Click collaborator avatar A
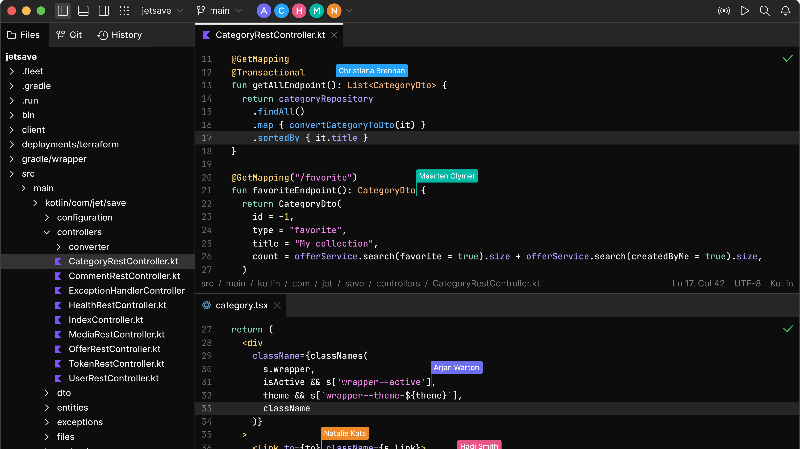Image resolution: width=800 pixels, height=449 pixels. coord(264,11)
